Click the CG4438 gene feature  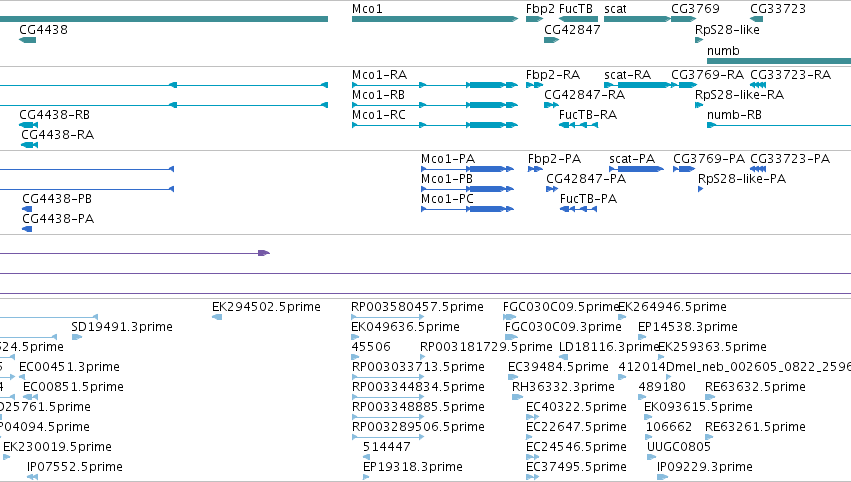pos(27,40)
